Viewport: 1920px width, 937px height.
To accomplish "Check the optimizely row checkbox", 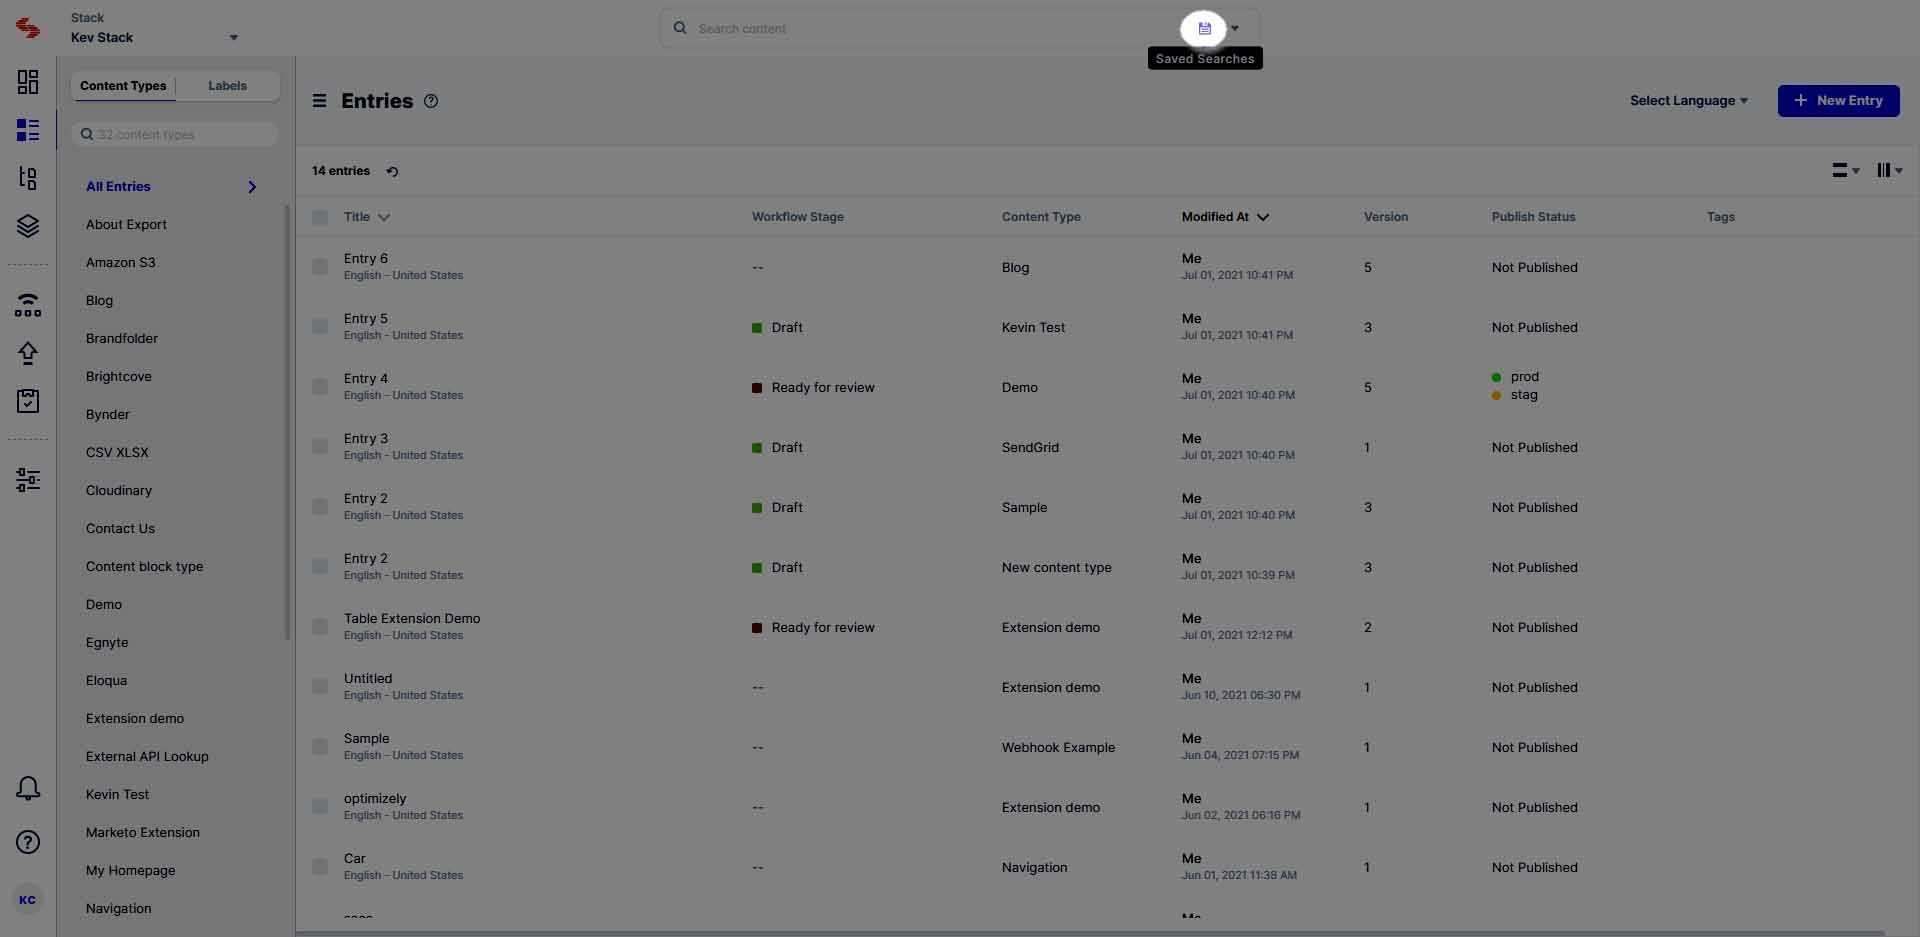I will click(320, 807).
